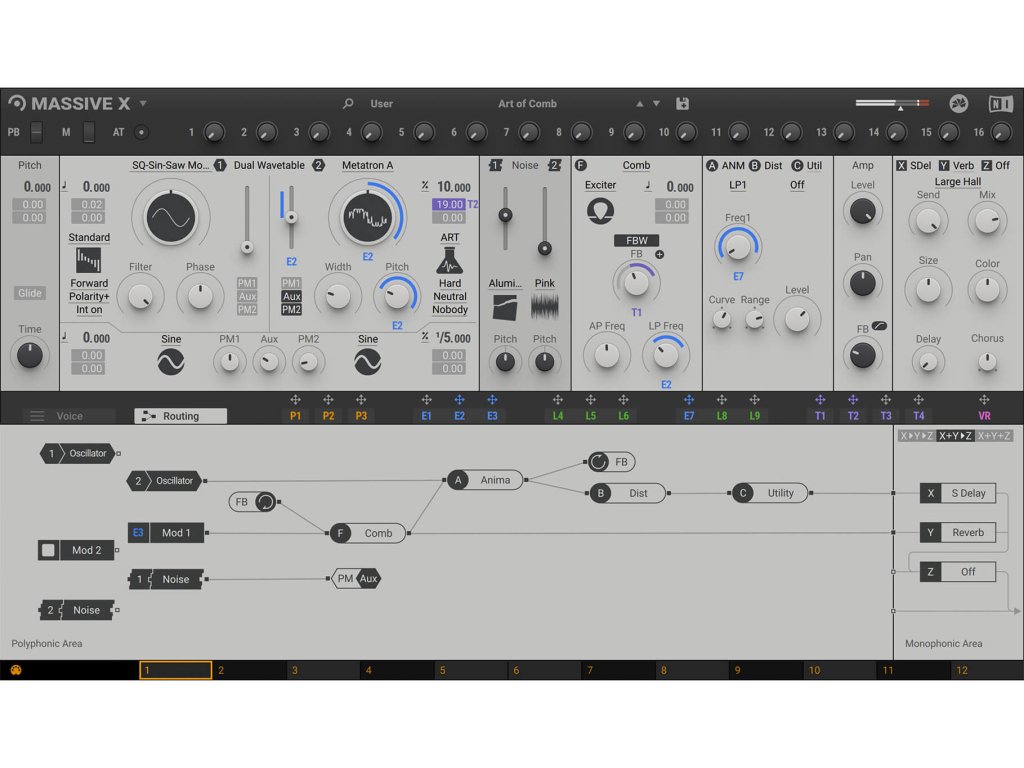
Task: Select the Pink noise waveform thumbnail
Action: point(545,307)
